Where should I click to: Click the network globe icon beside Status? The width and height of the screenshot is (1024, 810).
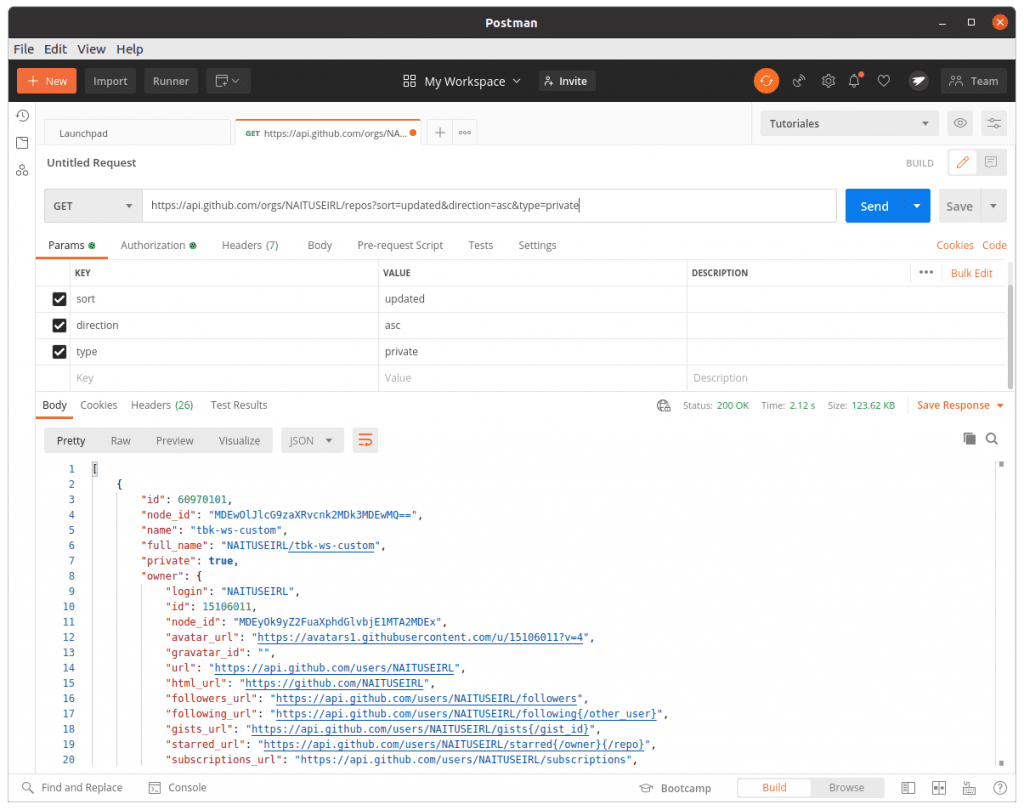coord(664,406)
